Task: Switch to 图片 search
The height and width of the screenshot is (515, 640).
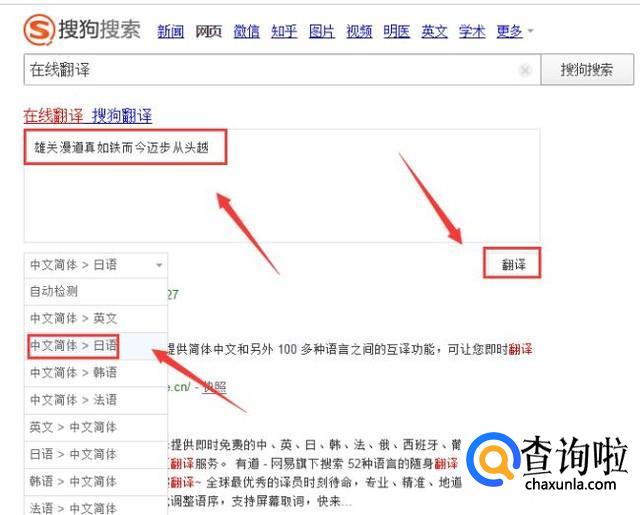Action: (x=322, y=31)
